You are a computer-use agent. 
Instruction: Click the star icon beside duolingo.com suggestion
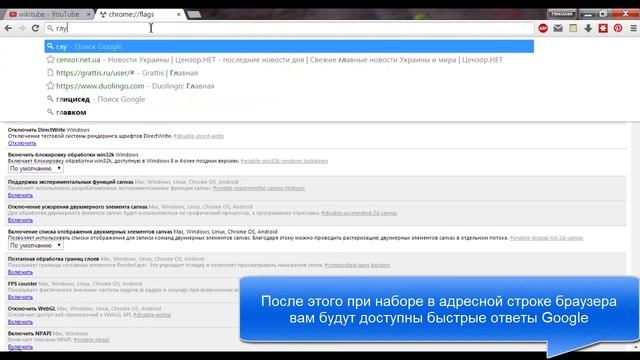click(50, 86)
